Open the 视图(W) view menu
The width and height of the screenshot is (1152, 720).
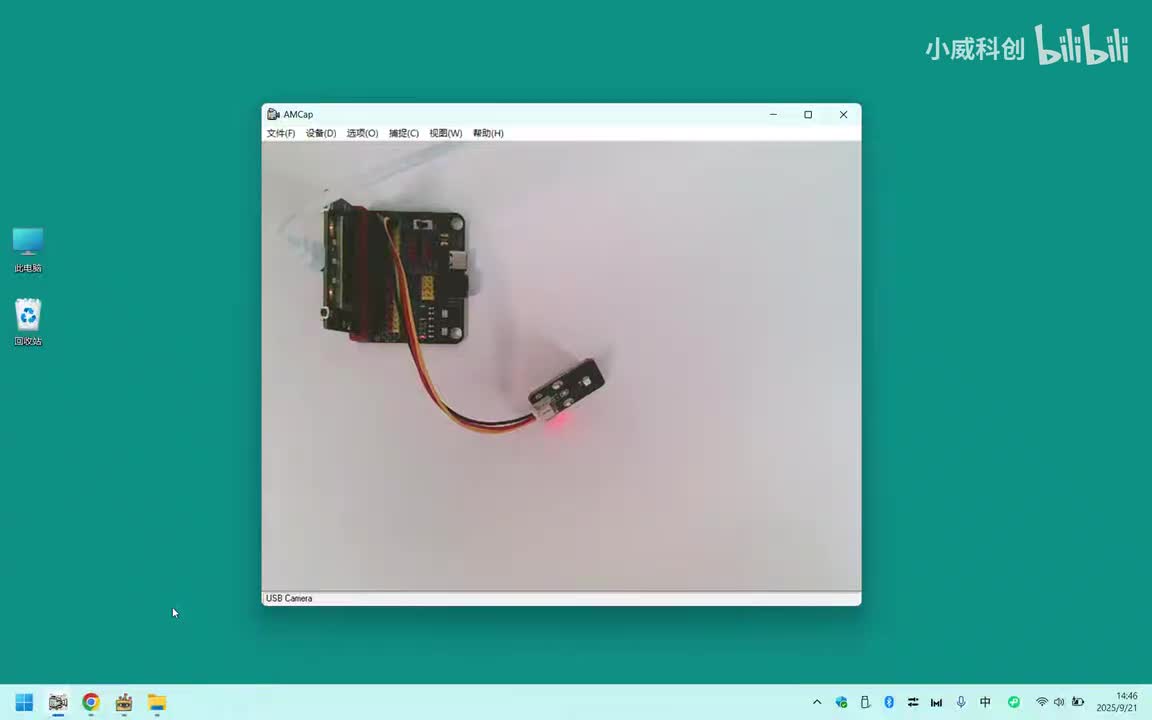click(445, 133)
